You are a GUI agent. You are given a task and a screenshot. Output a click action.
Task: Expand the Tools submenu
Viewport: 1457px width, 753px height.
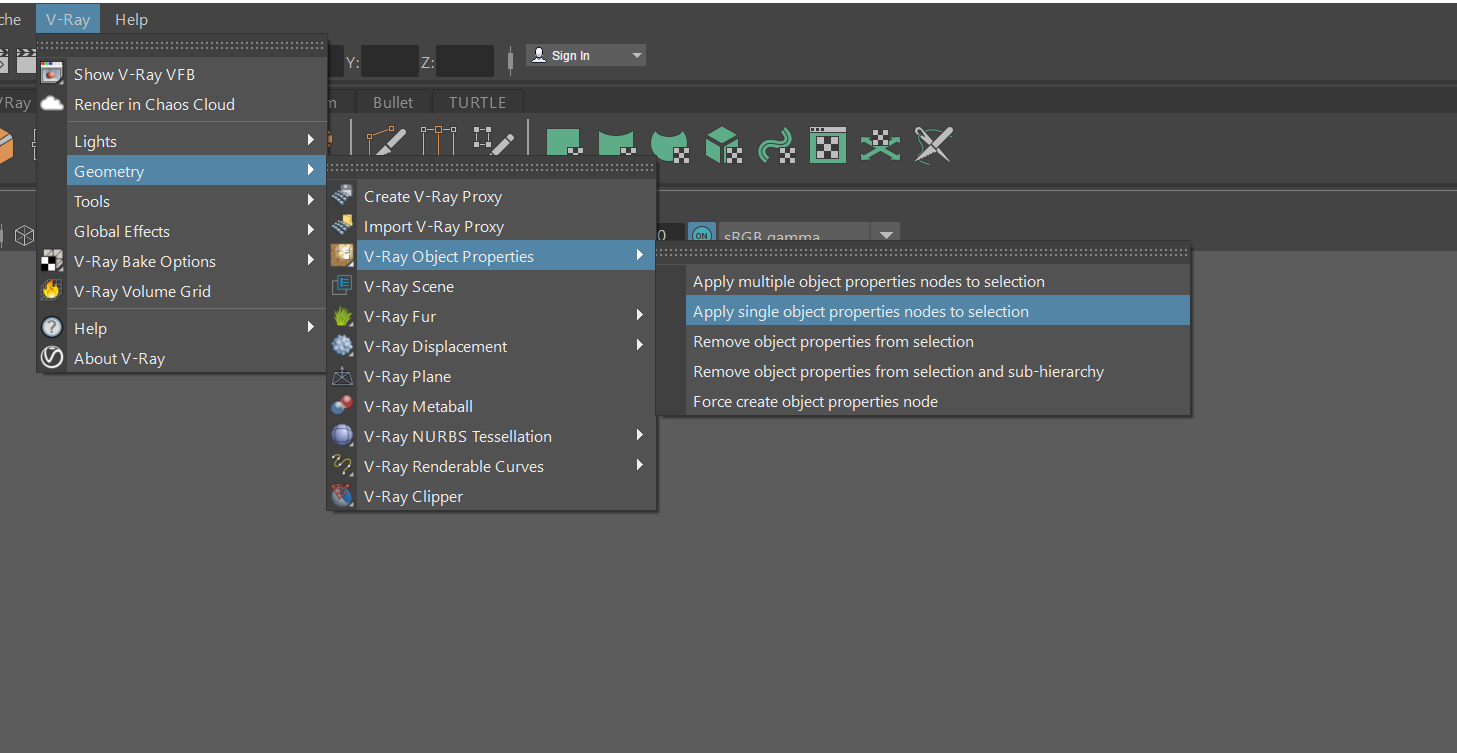point(311,200)
